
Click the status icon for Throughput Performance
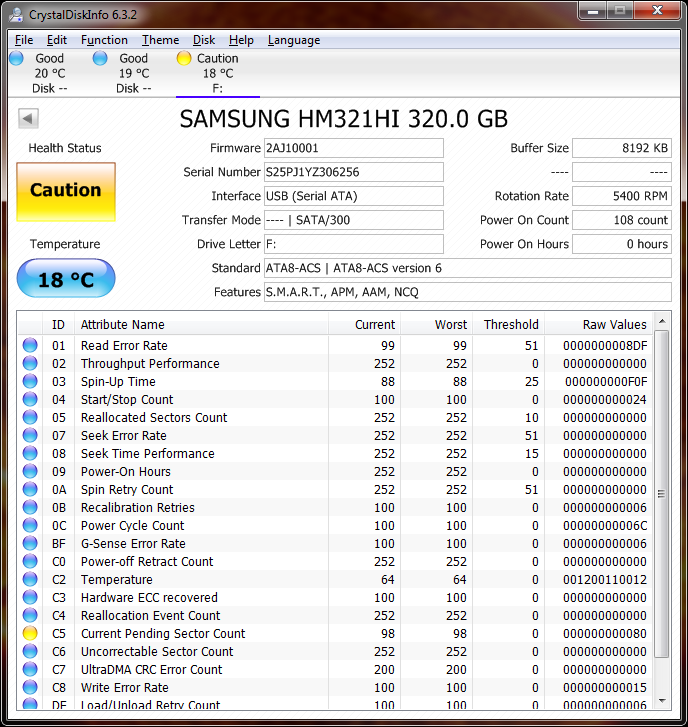30,364
